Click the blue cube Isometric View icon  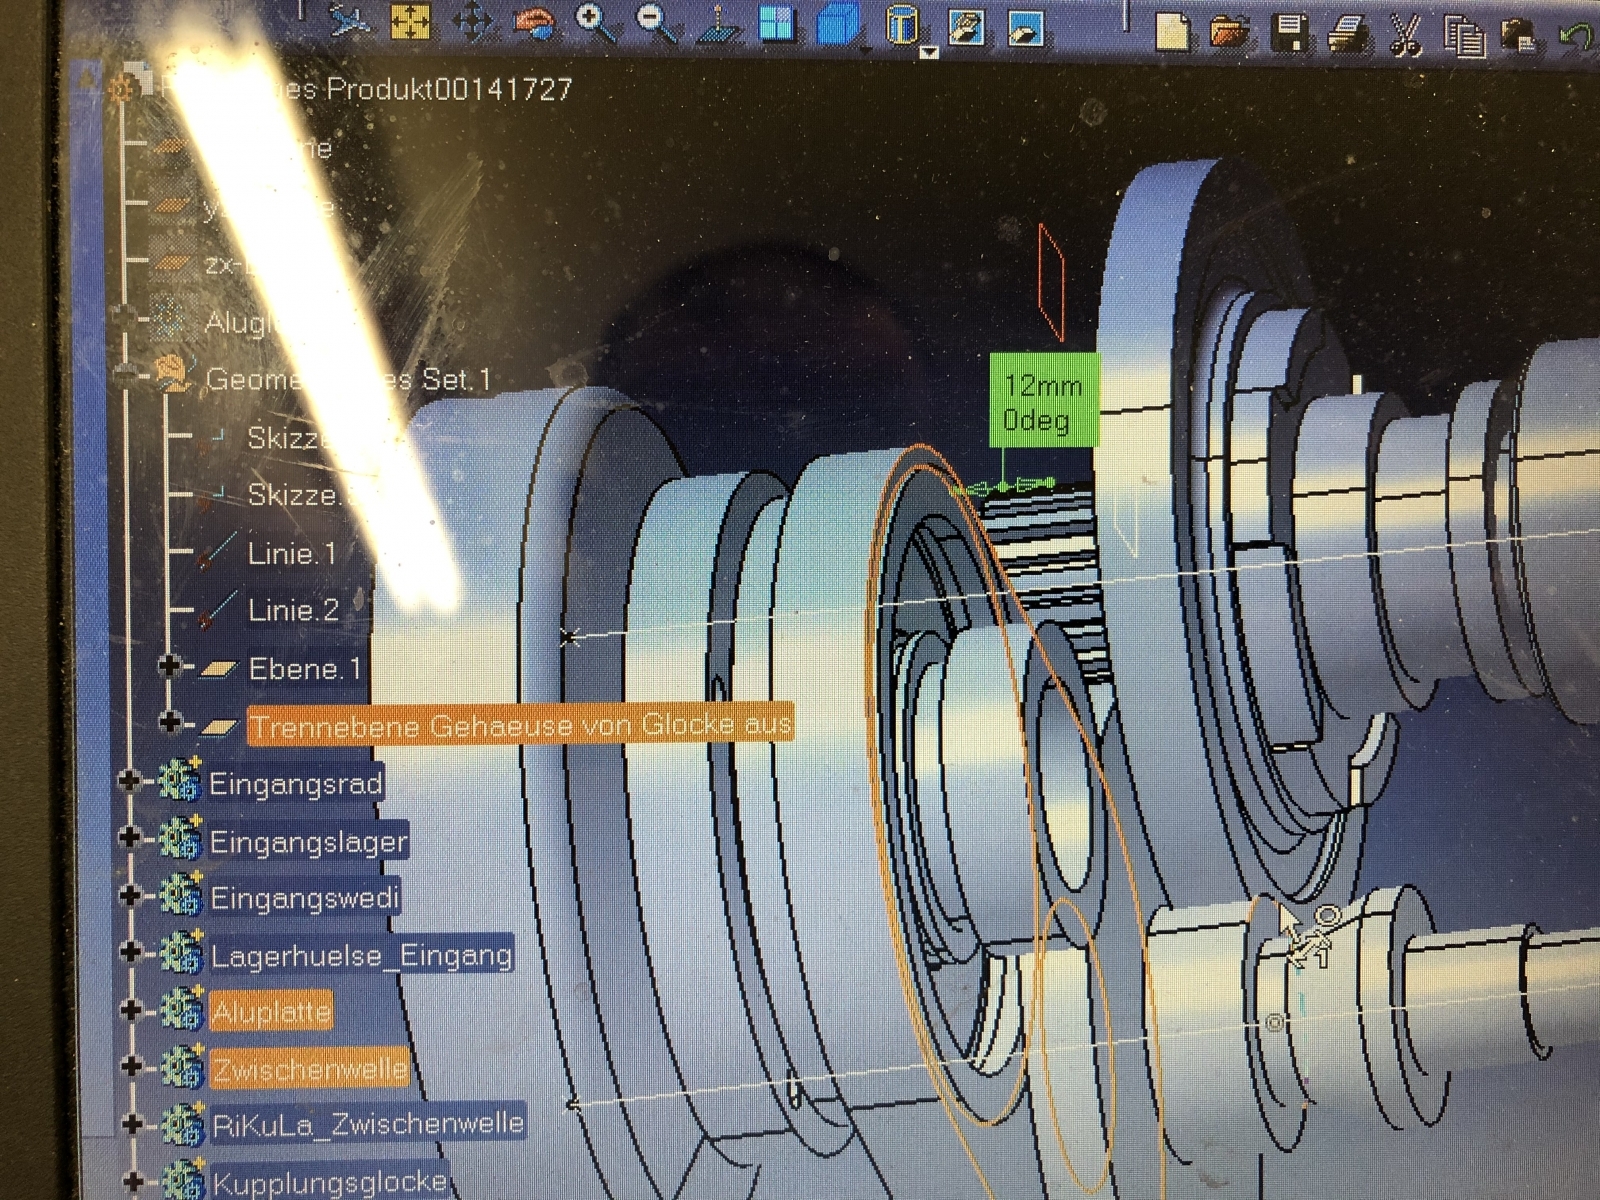click(838, 24)
